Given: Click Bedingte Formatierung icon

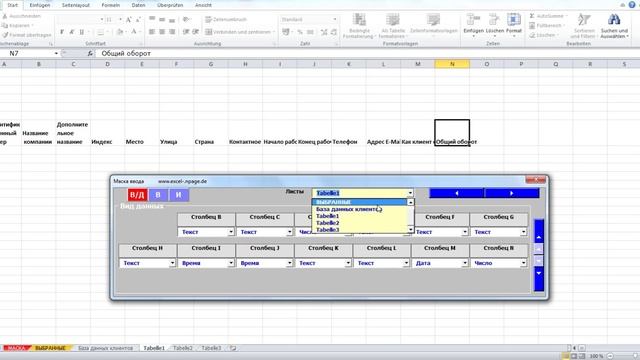Looking at the screenshot, I should pyautogui.click(x=359, y=26).
